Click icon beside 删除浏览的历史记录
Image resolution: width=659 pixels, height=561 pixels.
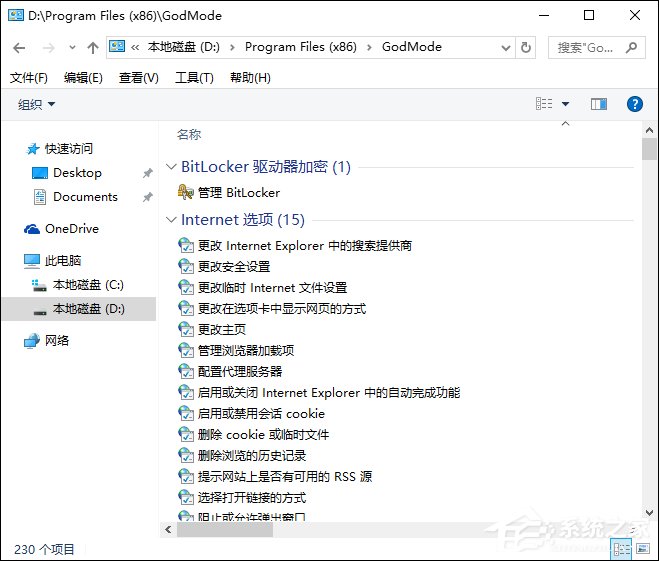(185, 455)
